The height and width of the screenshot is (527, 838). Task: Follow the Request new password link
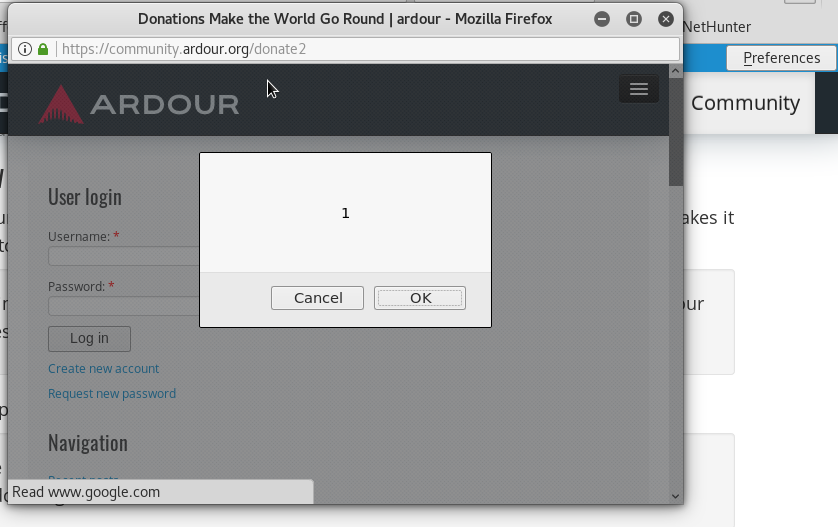[112, 393]
